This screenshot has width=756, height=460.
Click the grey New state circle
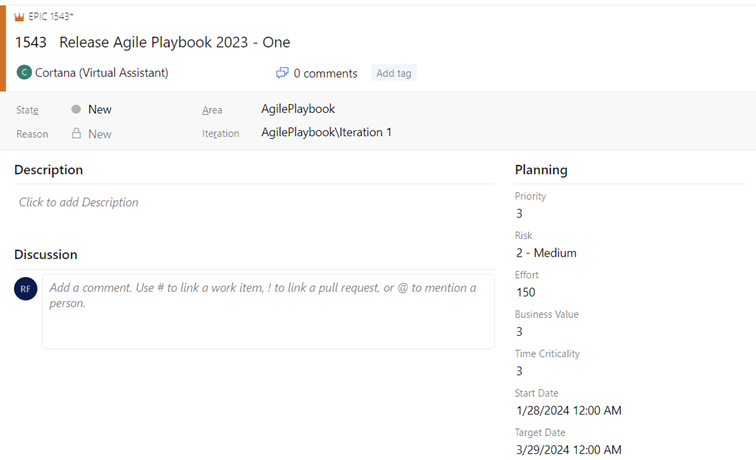tap(76, 109)
